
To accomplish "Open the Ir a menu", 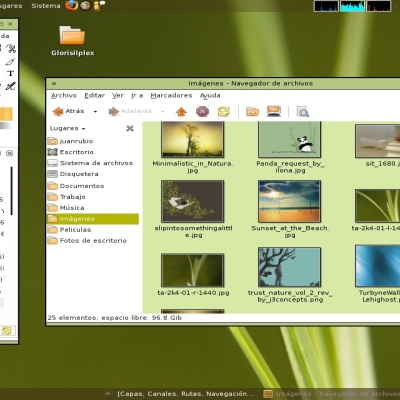I will point(137,96).
